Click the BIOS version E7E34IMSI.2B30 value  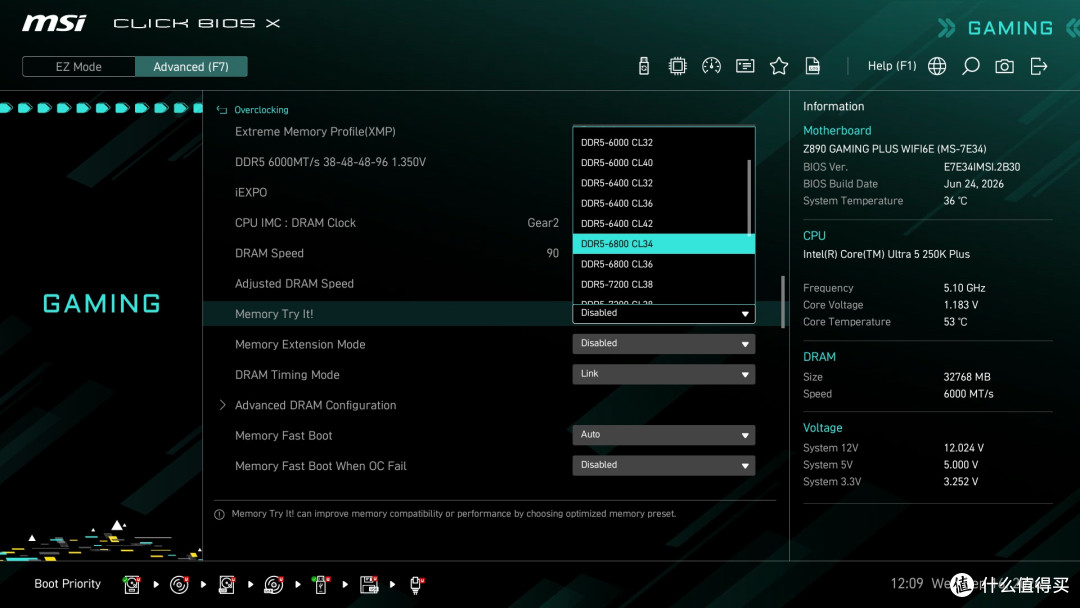click(982, 167)
